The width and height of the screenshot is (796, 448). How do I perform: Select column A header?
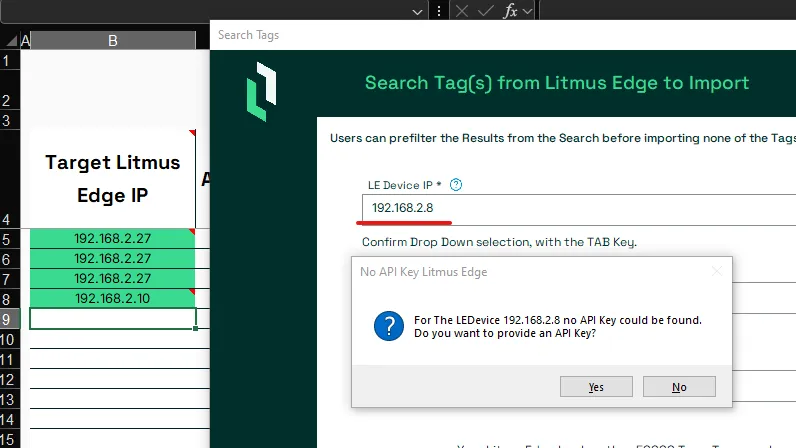25,41
